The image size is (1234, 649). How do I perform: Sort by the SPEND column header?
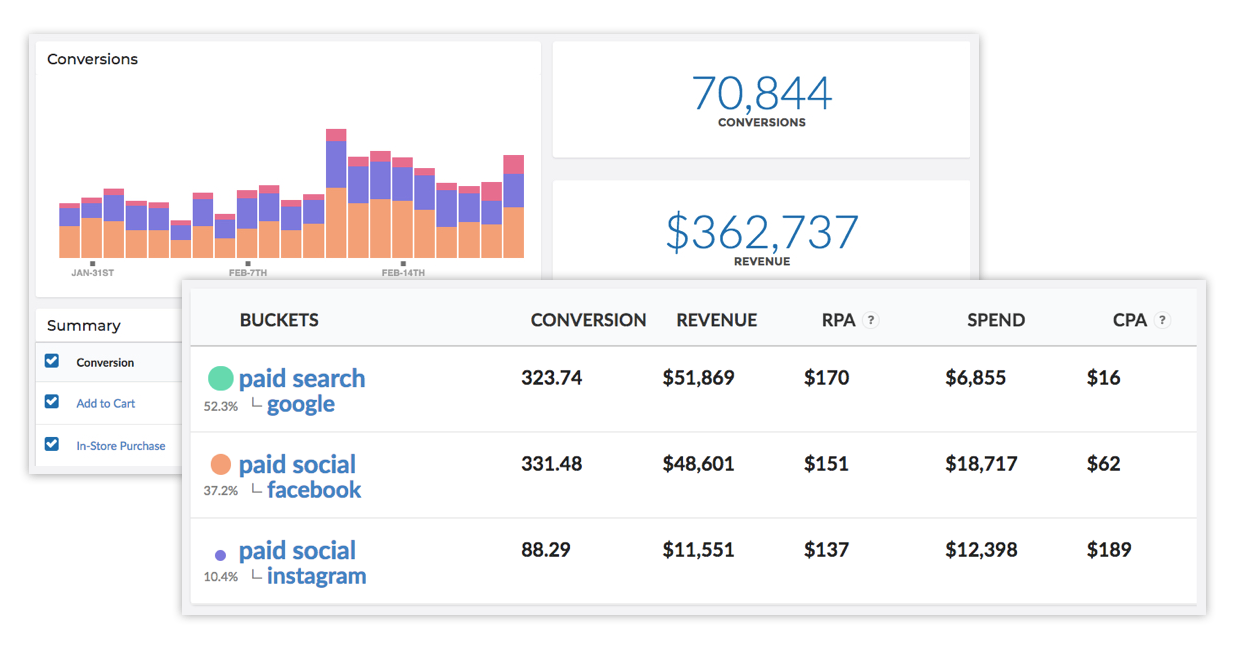[996, 321]
